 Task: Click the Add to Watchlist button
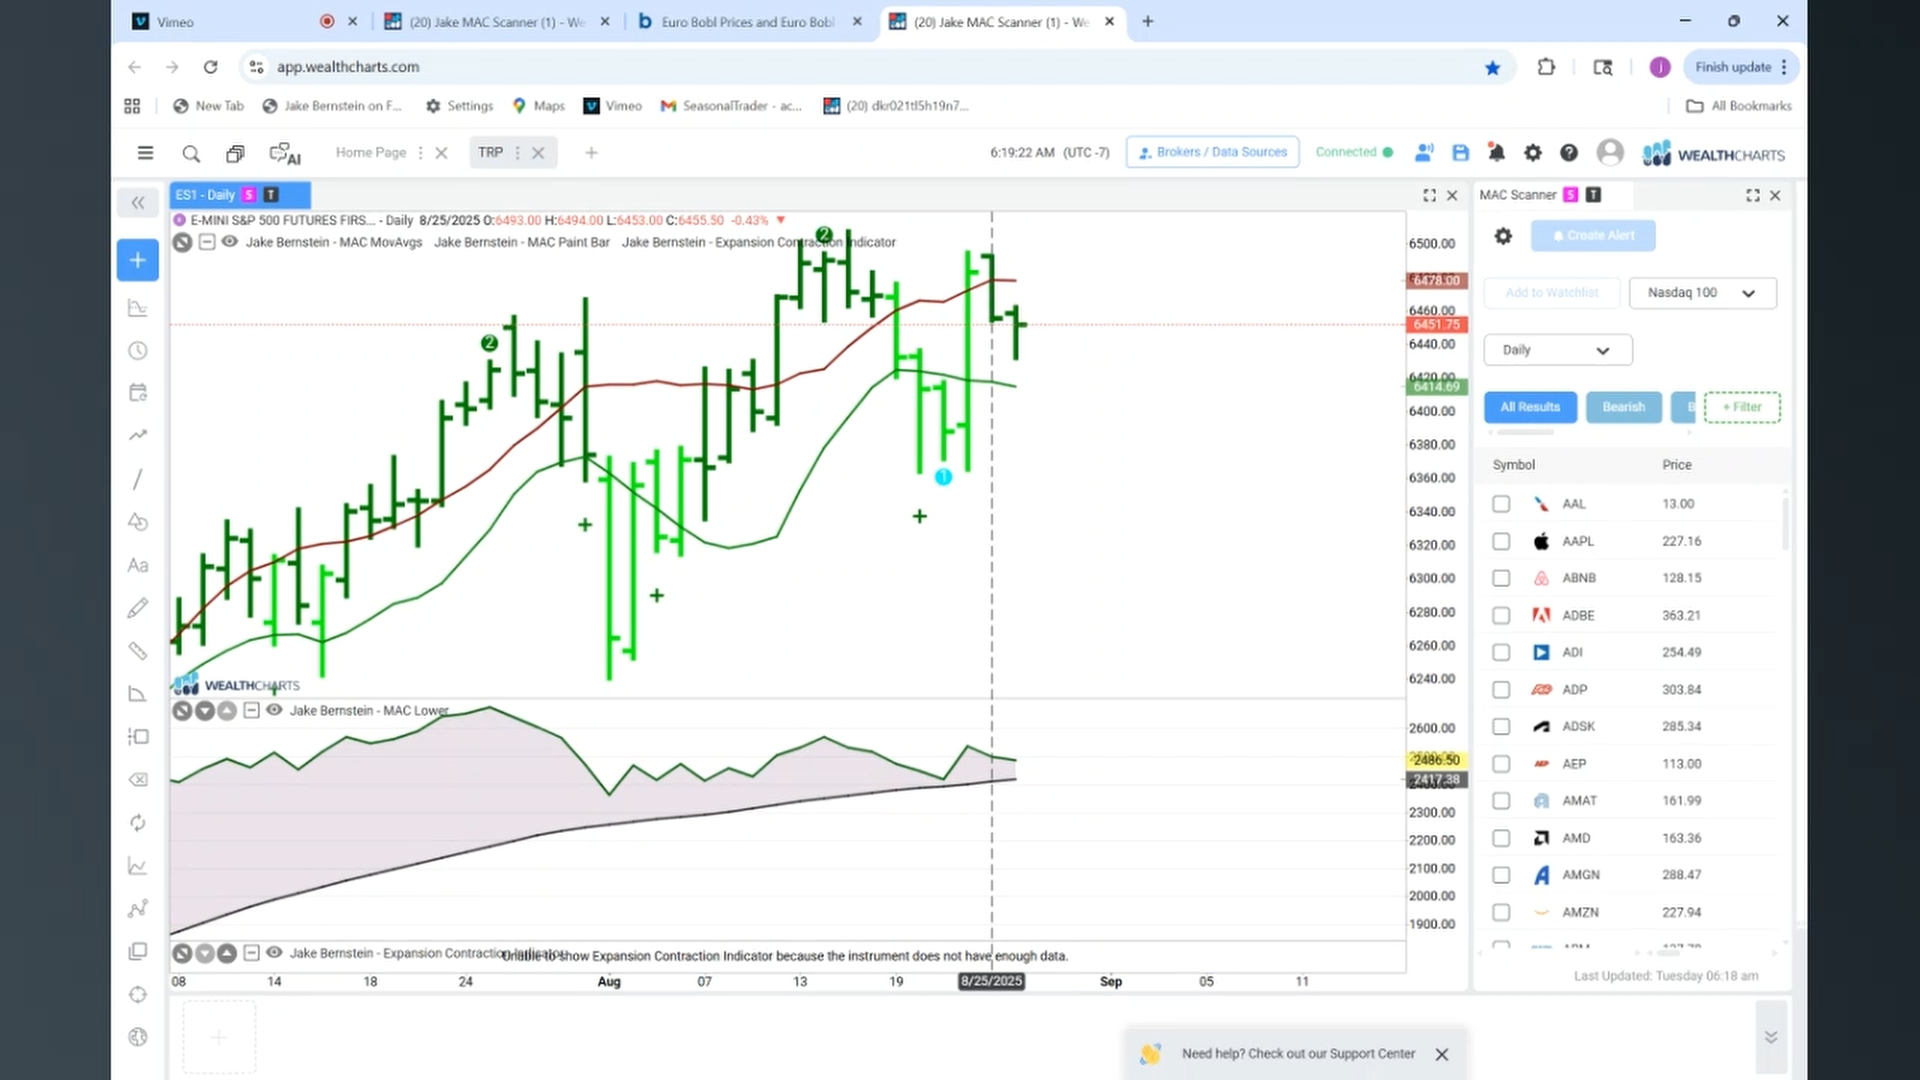[1552, 293]
